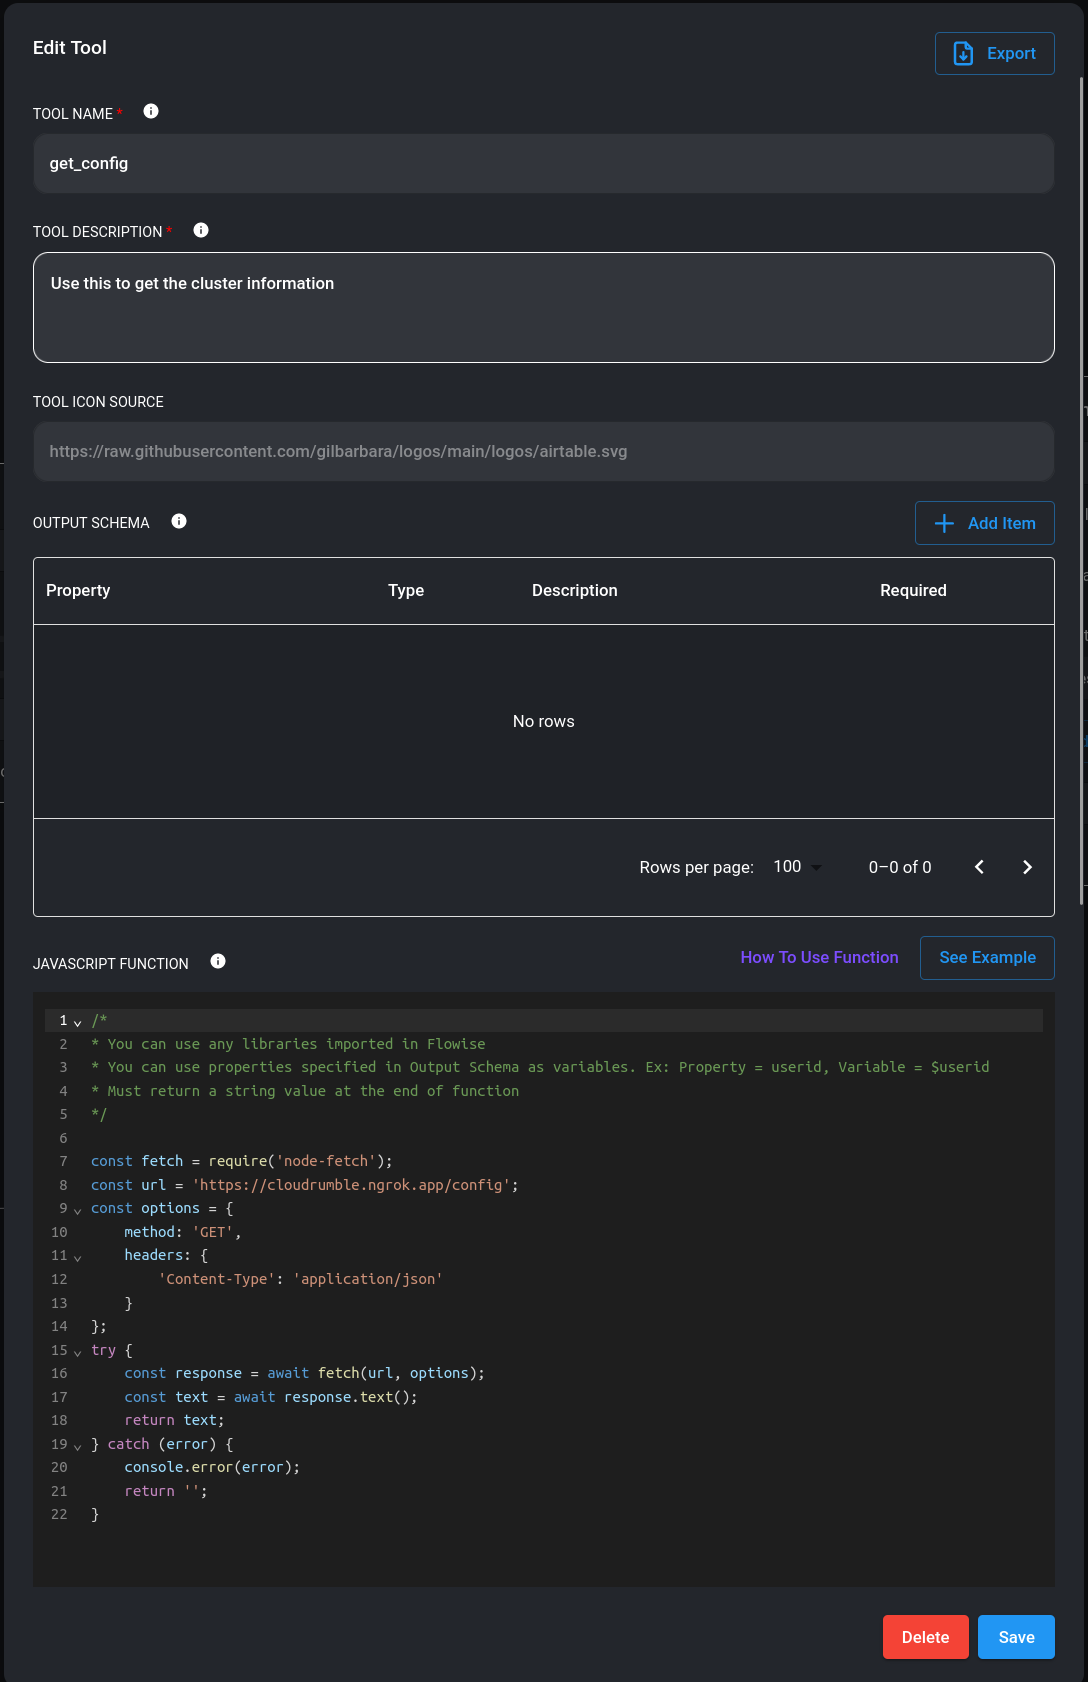Click the Tool Name input field
Image resolution: width=1088 pixels, height=1682 pixels.
click(543, 164)
